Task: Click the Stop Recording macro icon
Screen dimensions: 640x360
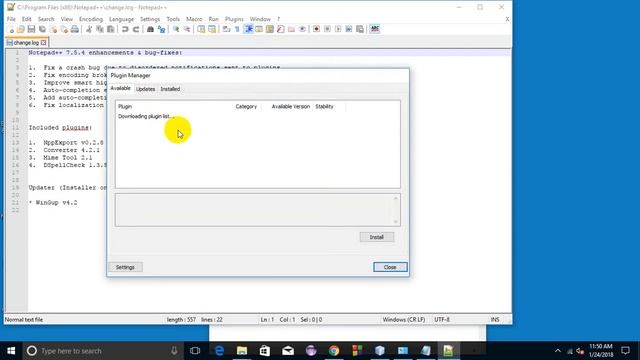Action: pos(327,29)
